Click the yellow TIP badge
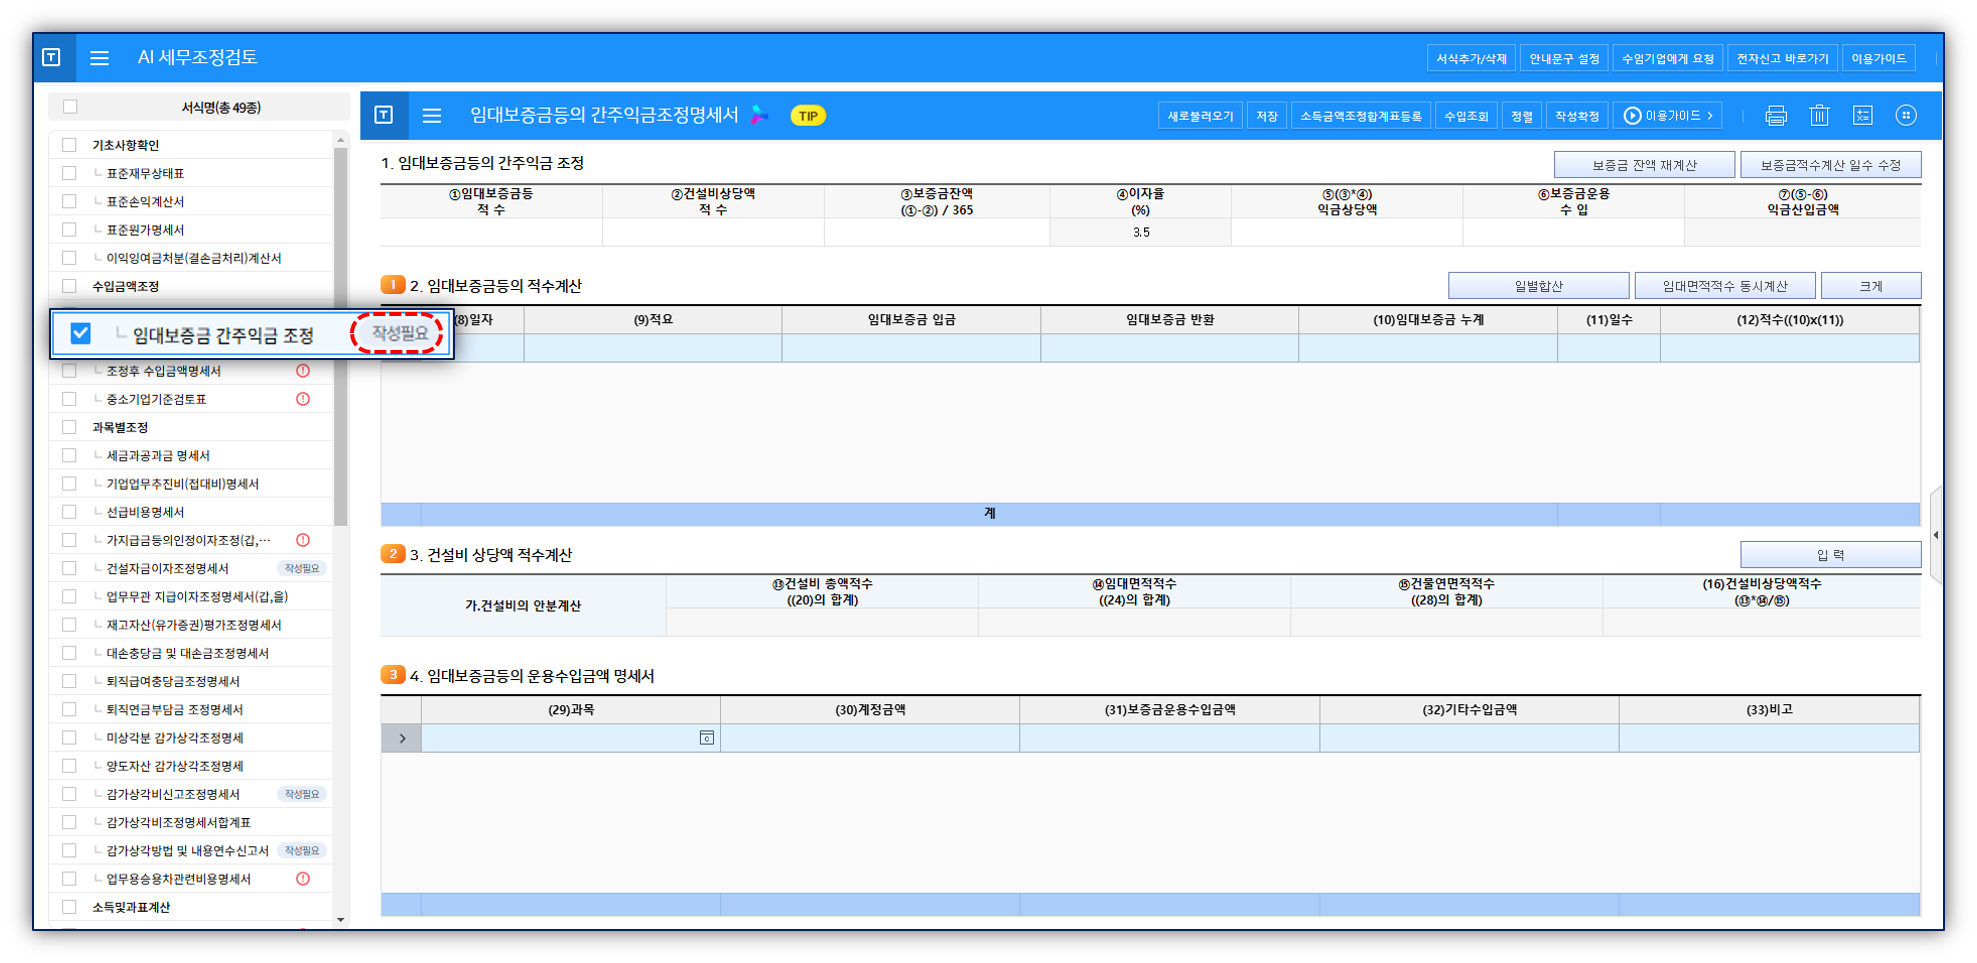Image resolution: width=1977 pixels, height=963 pixels. [808, 116]
